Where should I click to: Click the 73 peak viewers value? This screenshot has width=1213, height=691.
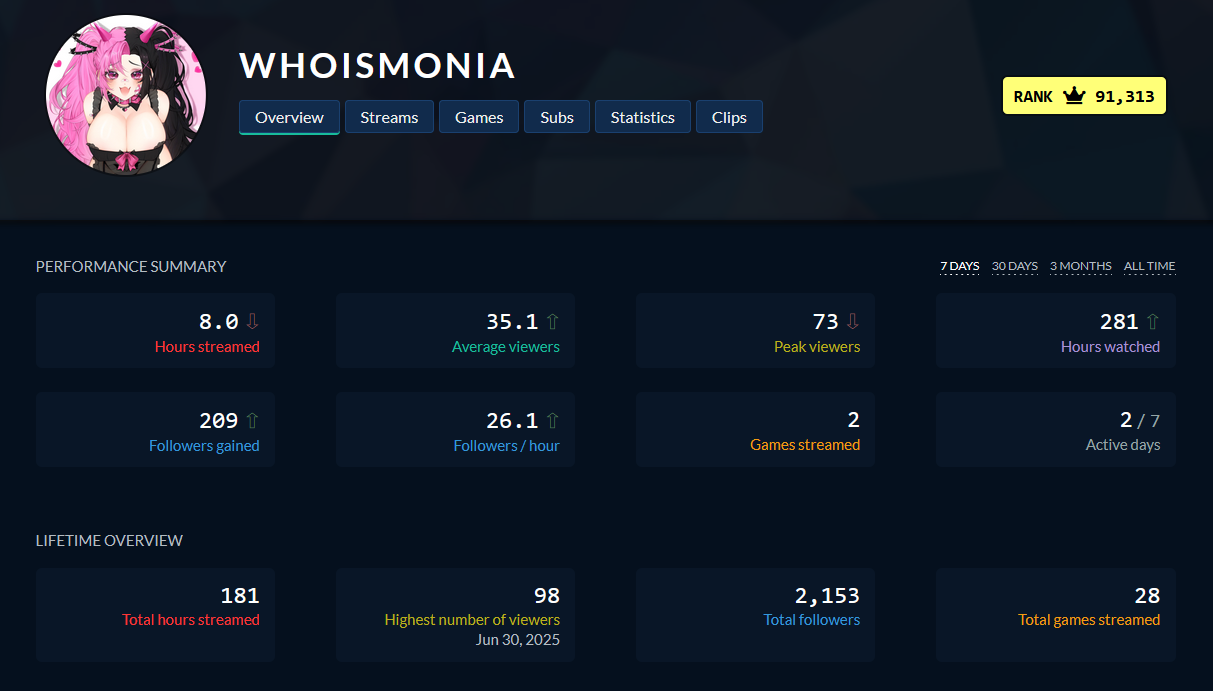click(826, 322)
